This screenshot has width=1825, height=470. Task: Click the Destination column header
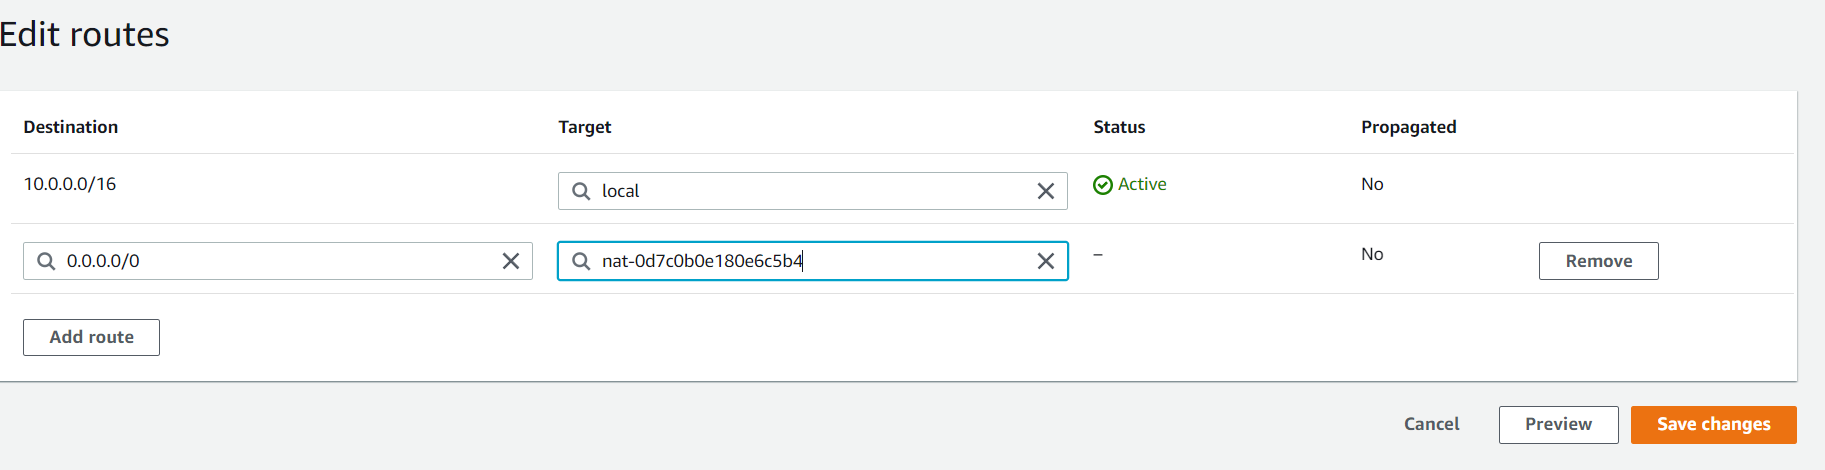tap(71, 127)
